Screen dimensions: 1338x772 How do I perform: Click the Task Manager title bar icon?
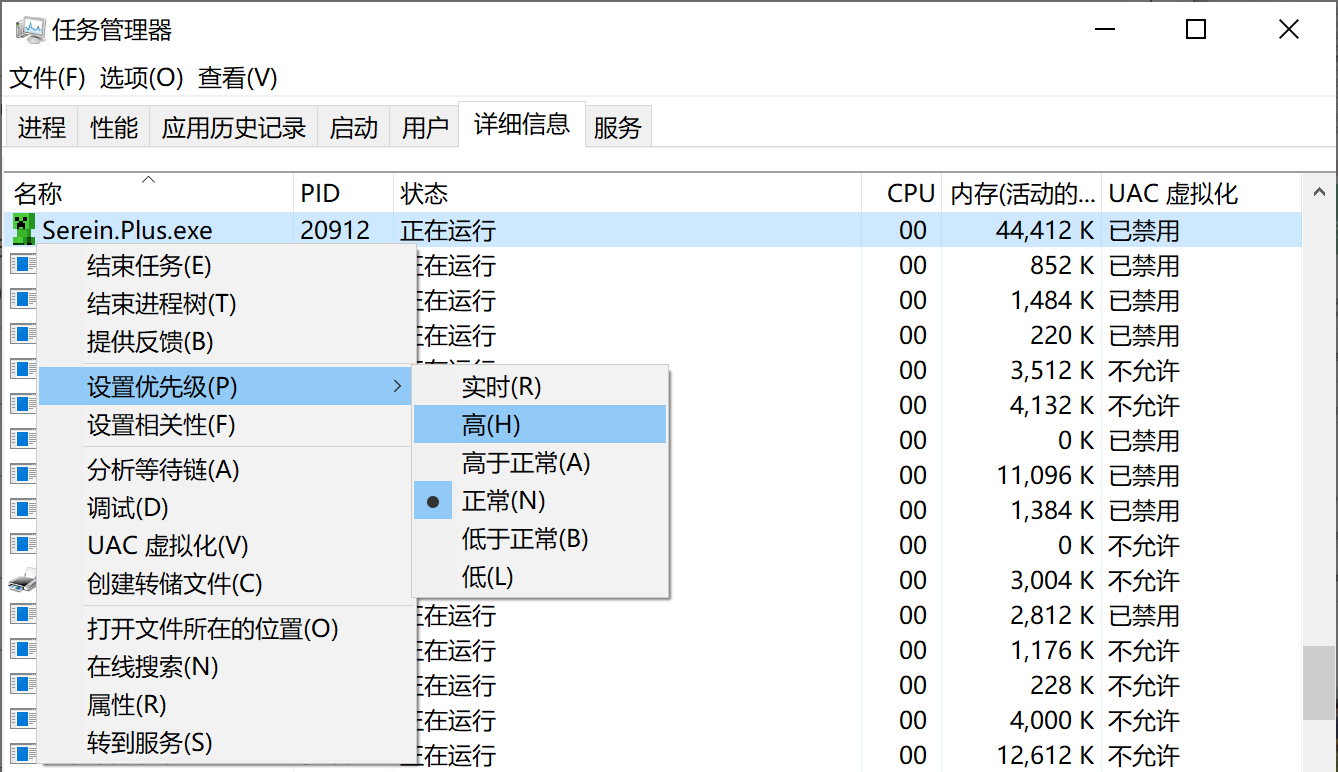point(31,30)
